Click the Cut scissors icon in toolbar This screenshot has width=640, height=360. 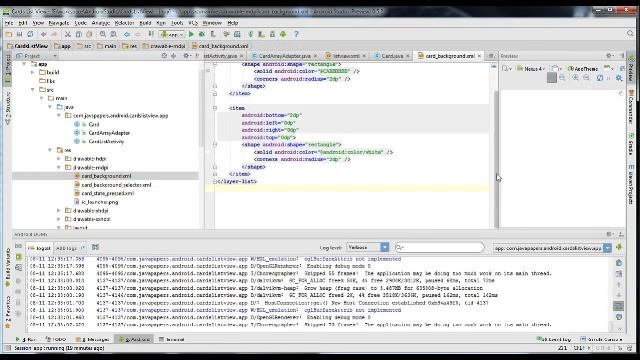pyautogui.click(x=68, y=34)
